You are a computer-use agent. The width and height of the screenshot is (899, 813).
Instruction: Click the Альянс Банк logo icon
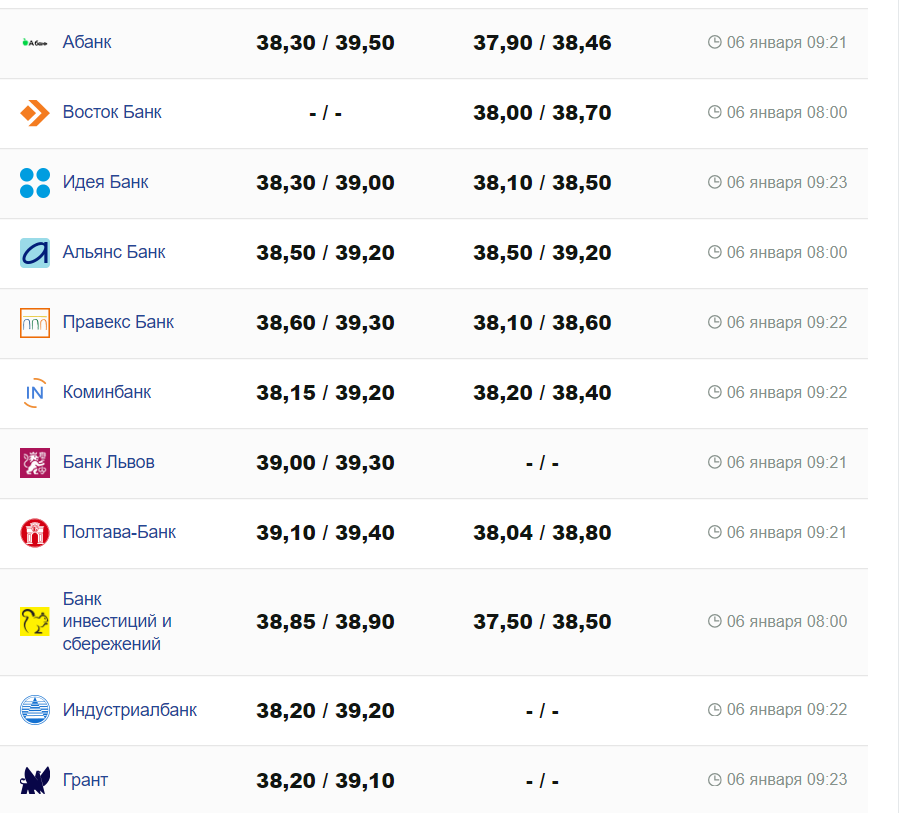(35, 253)
